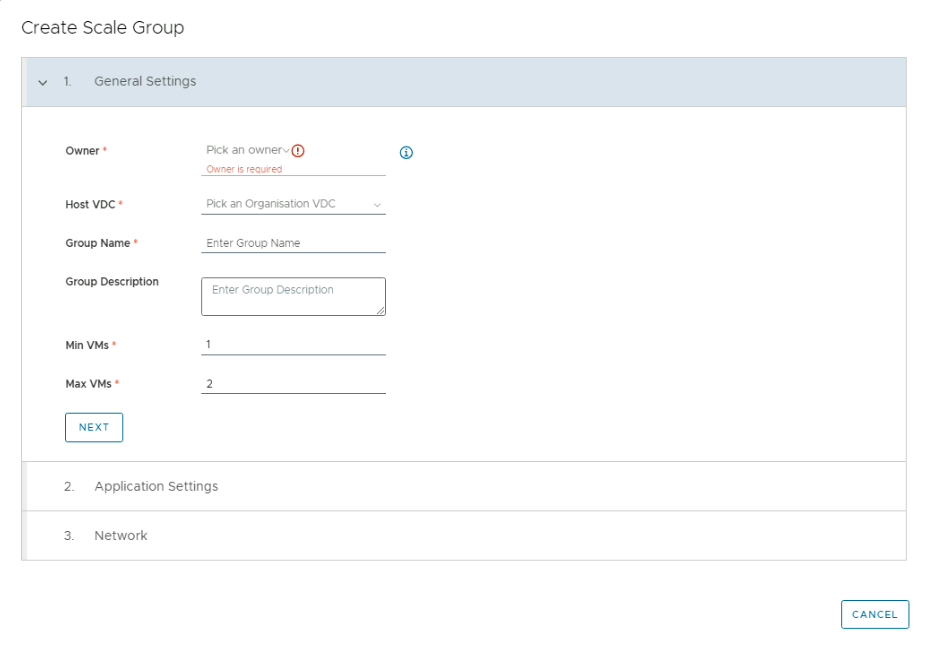Viewport: 925px width, 646px height.
Task: Select the Min VMs input field
Action: click(293, 345)
